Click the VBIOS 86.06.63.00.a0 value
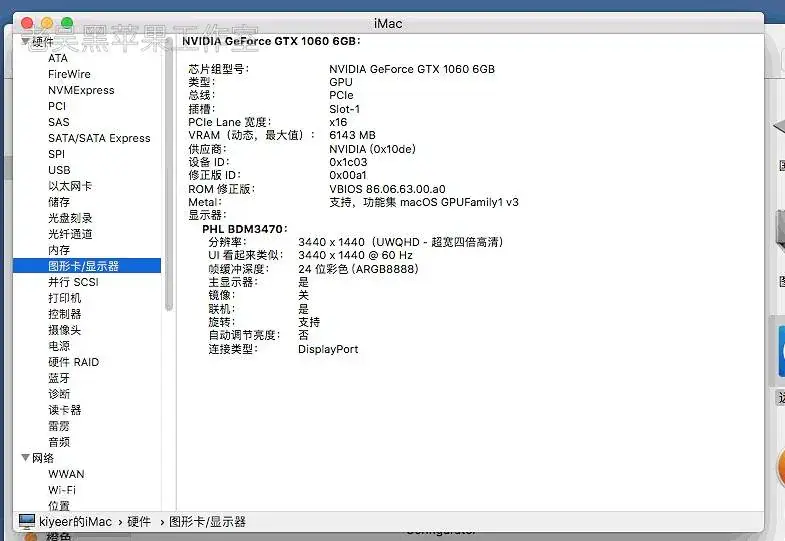785x541 pixels. pos(387,189)
